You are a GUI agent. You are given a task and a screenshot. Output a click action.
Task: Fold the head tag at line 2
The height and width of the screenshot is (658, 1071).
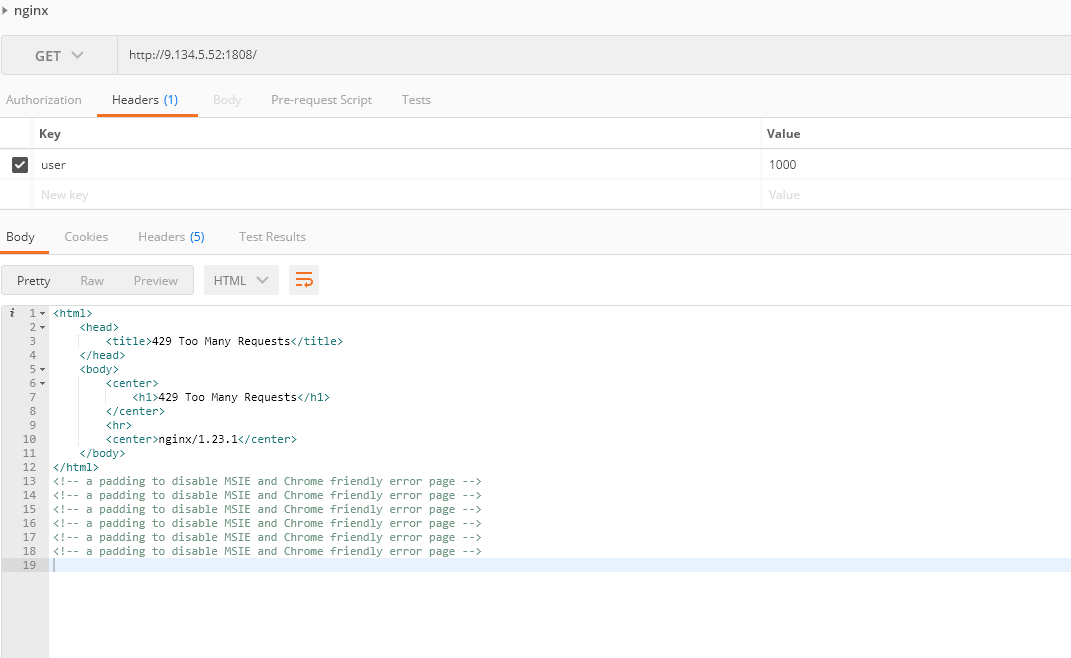tap(42, 328)
